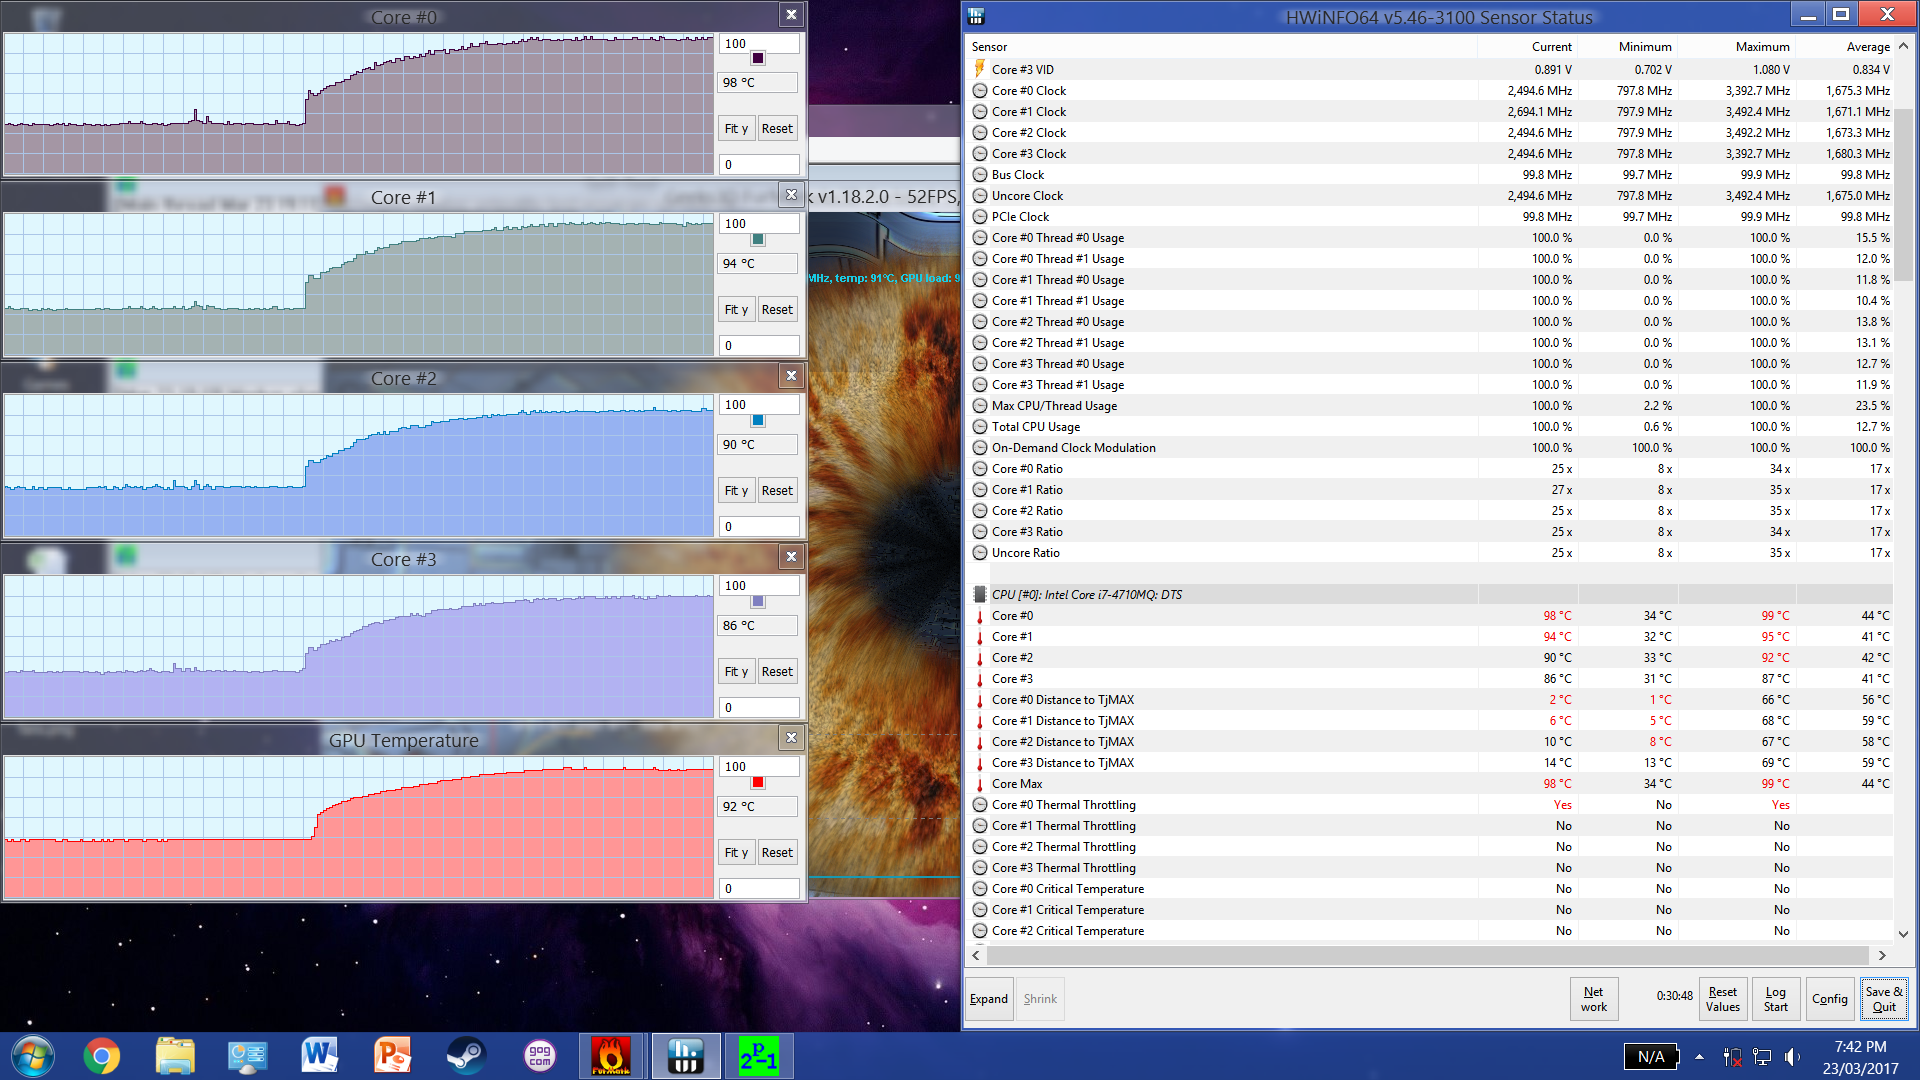
Task: Click the Log Start button
Action: click(1775, 999)
